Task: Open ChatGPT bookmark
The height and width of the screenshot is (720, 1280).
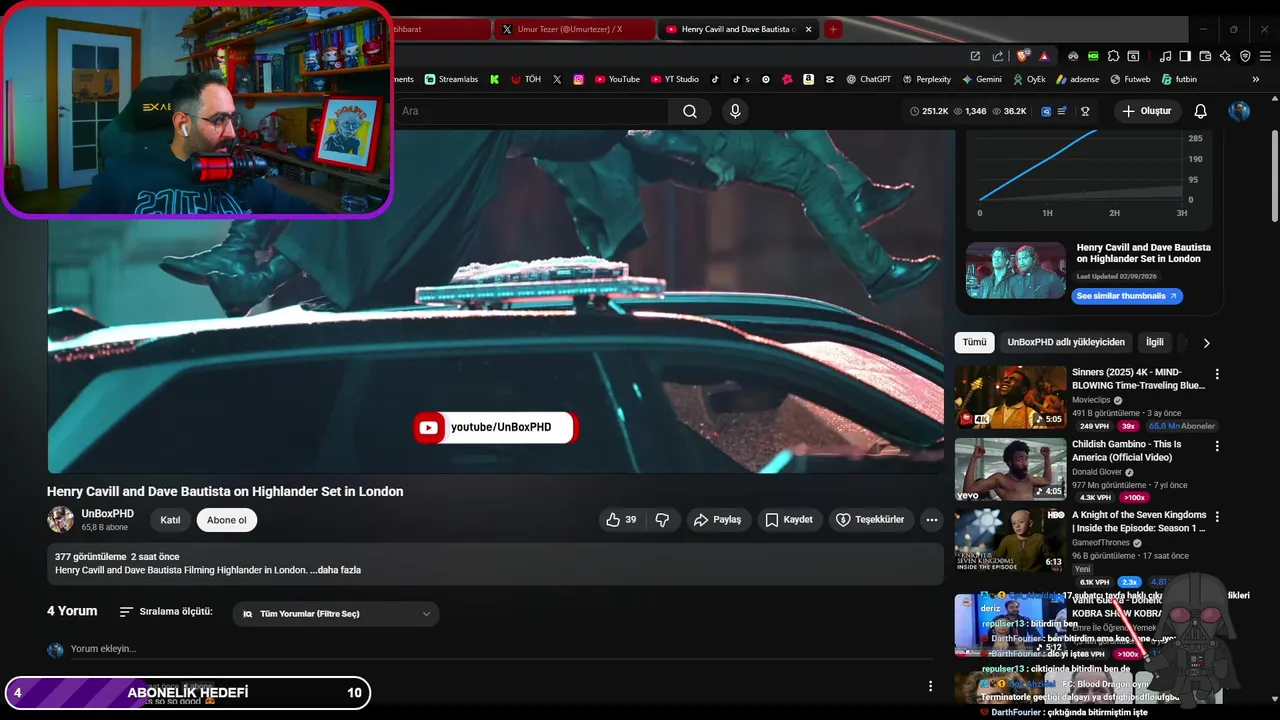Action: [x=868, y=79]
